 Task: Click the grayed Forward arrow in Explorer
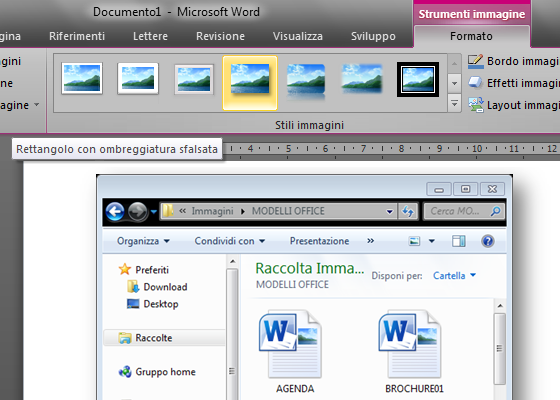(x=138, y=212)
